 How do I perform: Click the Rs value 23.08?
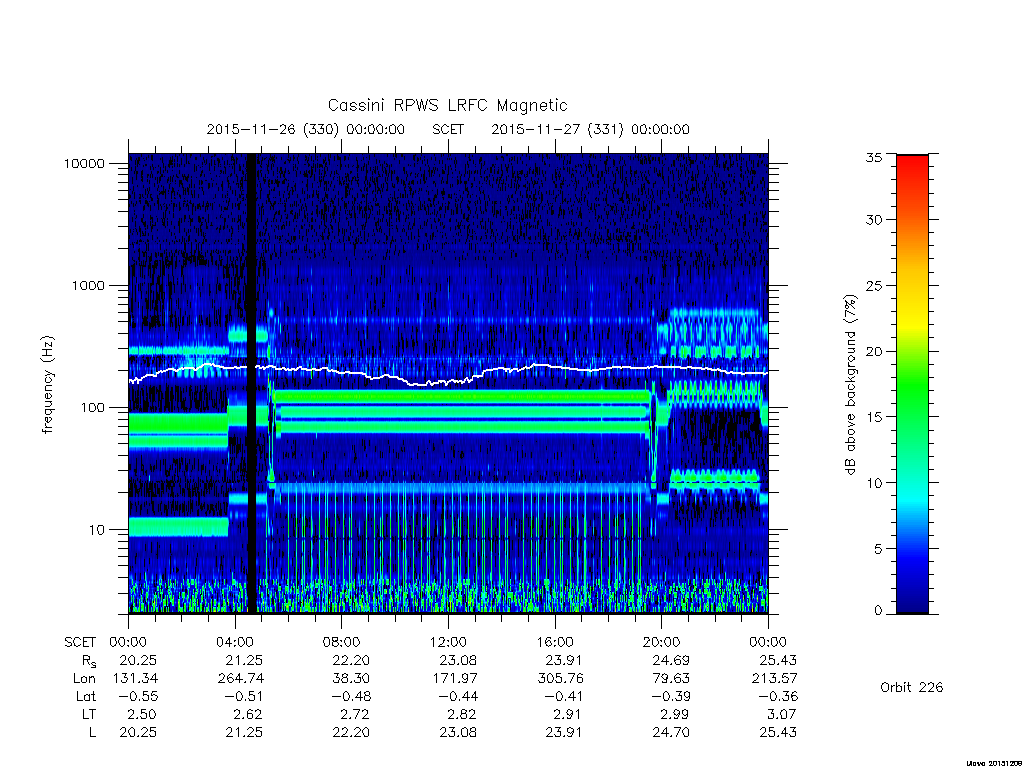458,660
